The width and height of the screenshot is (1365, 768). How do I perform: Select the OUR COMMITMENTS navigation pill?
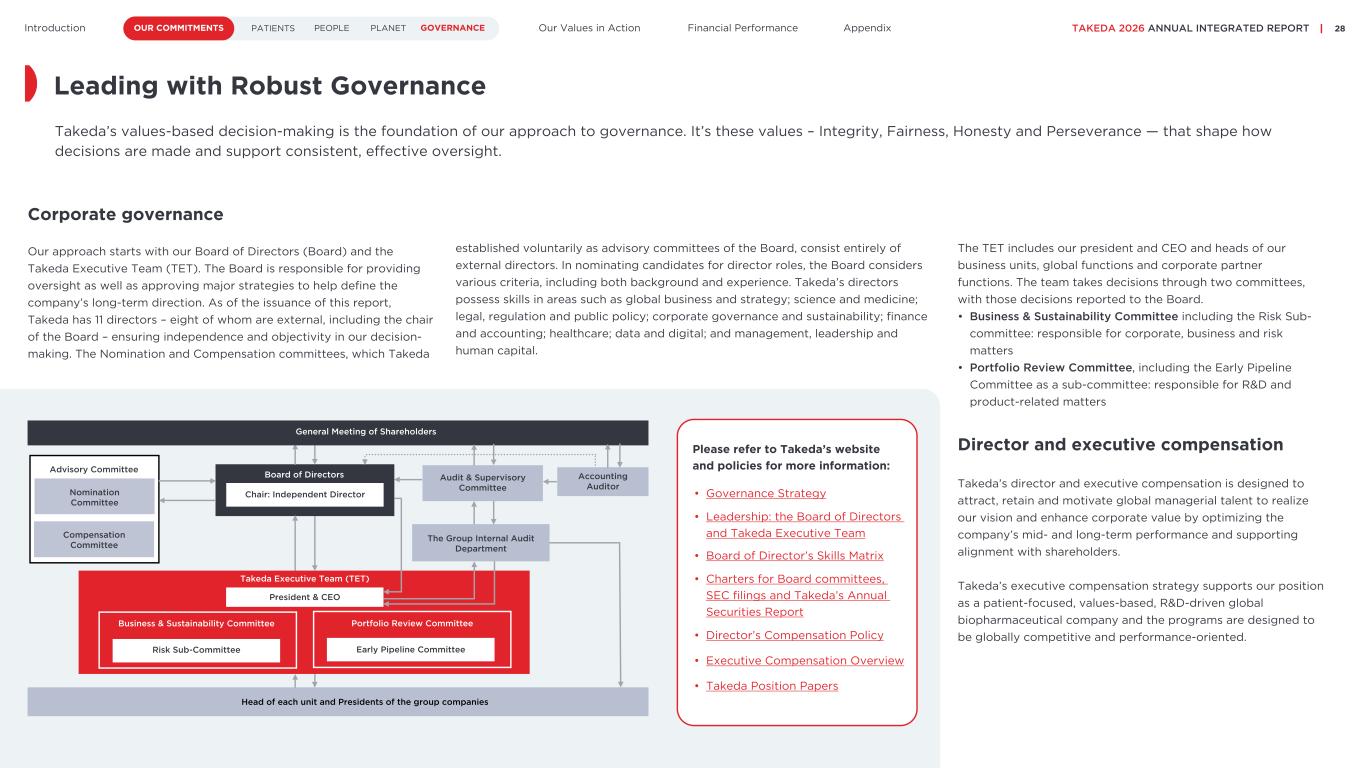[178, 28]
